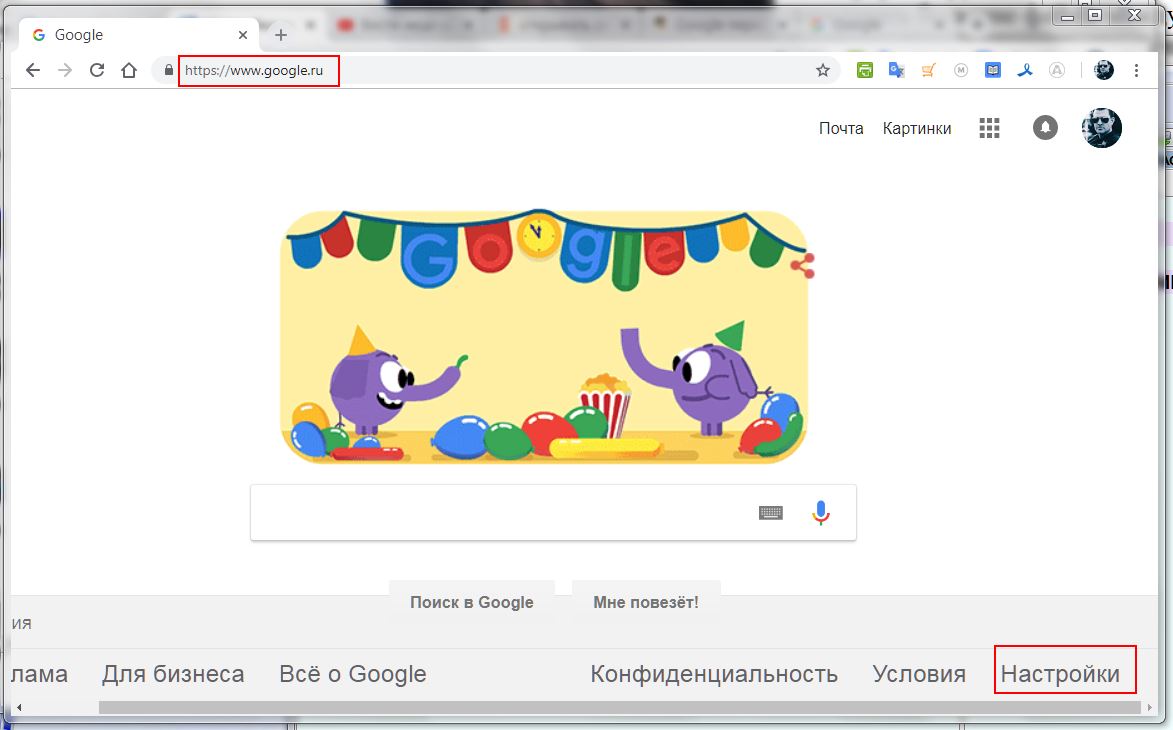Click the orange shopping cart extension icon
The height and width of the screenshot is (730, 1173).
point(928,70)
